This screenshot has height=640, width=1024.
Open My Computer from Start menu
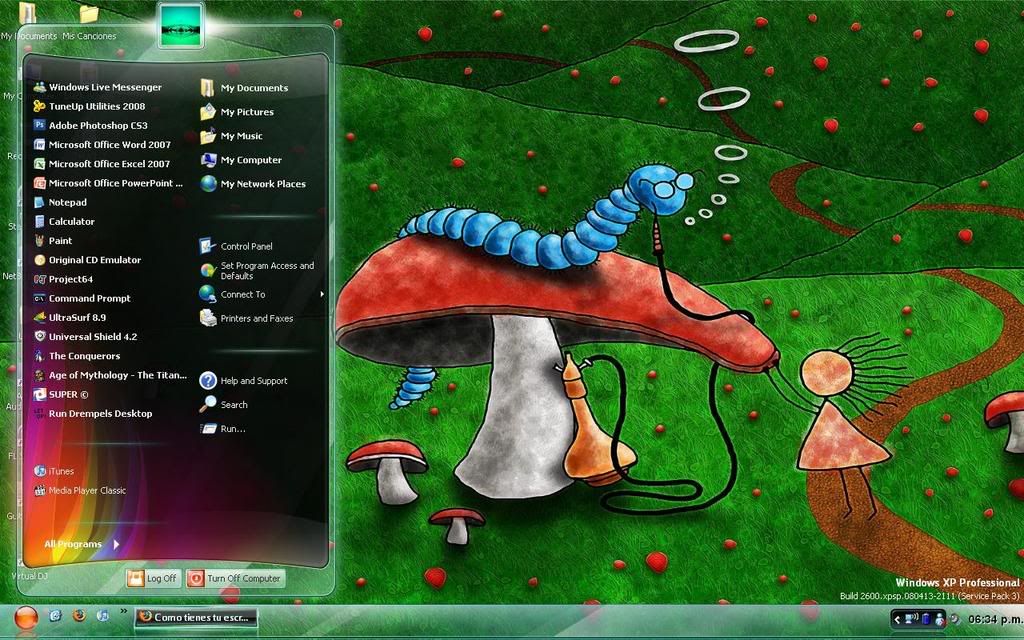[241, 160]
